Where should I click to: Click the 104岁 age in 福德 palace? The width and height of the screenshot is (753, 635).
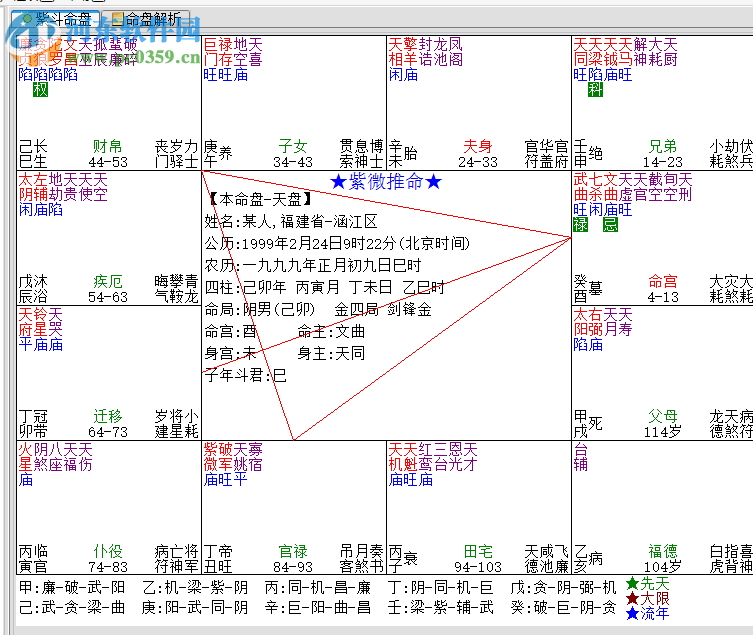coord(663,566)
